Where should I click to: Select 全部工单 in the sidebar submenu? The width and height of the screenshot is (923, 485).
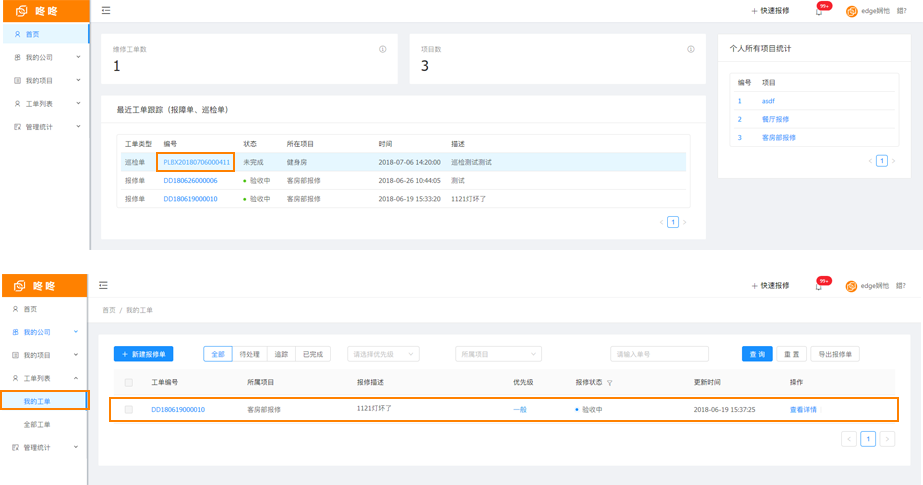coord(37,425)
